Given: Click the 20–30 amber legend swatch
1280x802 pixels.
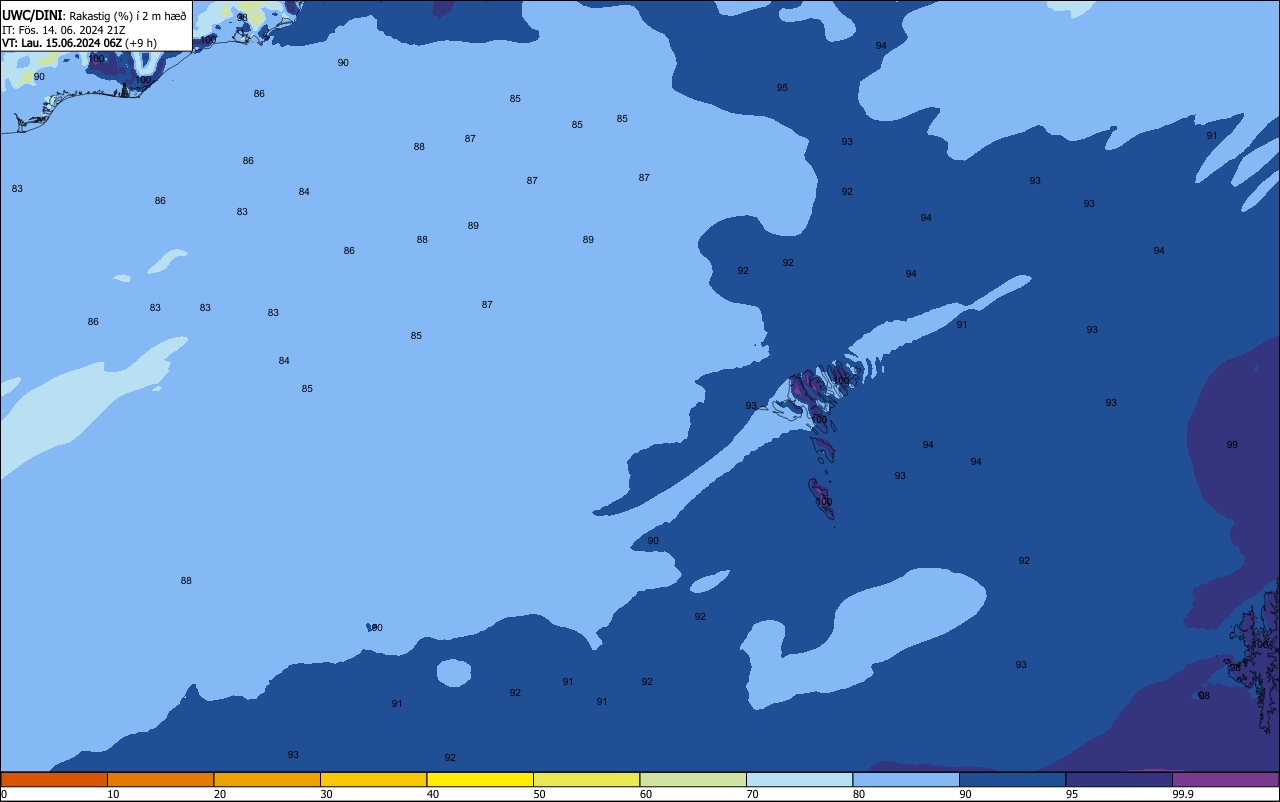Looking at the screenshot, I should pos(267,779).
